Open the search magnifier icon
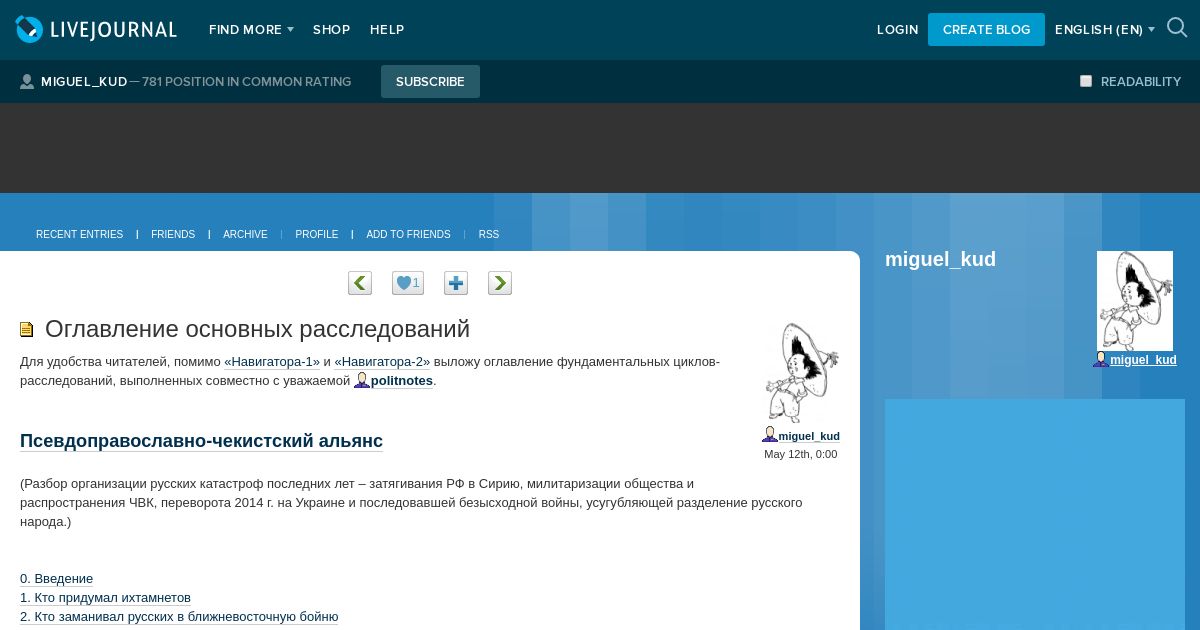 pyautogui.click(x=1177, y=28)
